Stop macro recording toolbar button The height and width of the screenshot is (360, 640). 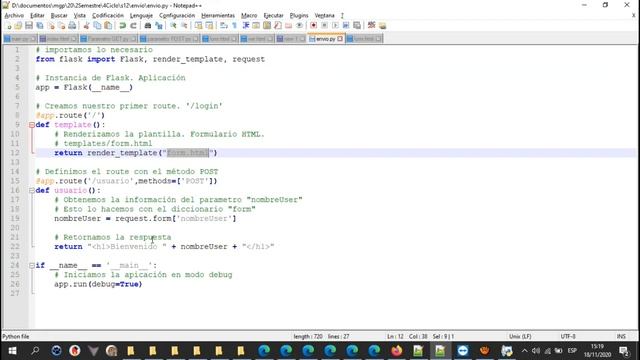(x=324, y=26)
